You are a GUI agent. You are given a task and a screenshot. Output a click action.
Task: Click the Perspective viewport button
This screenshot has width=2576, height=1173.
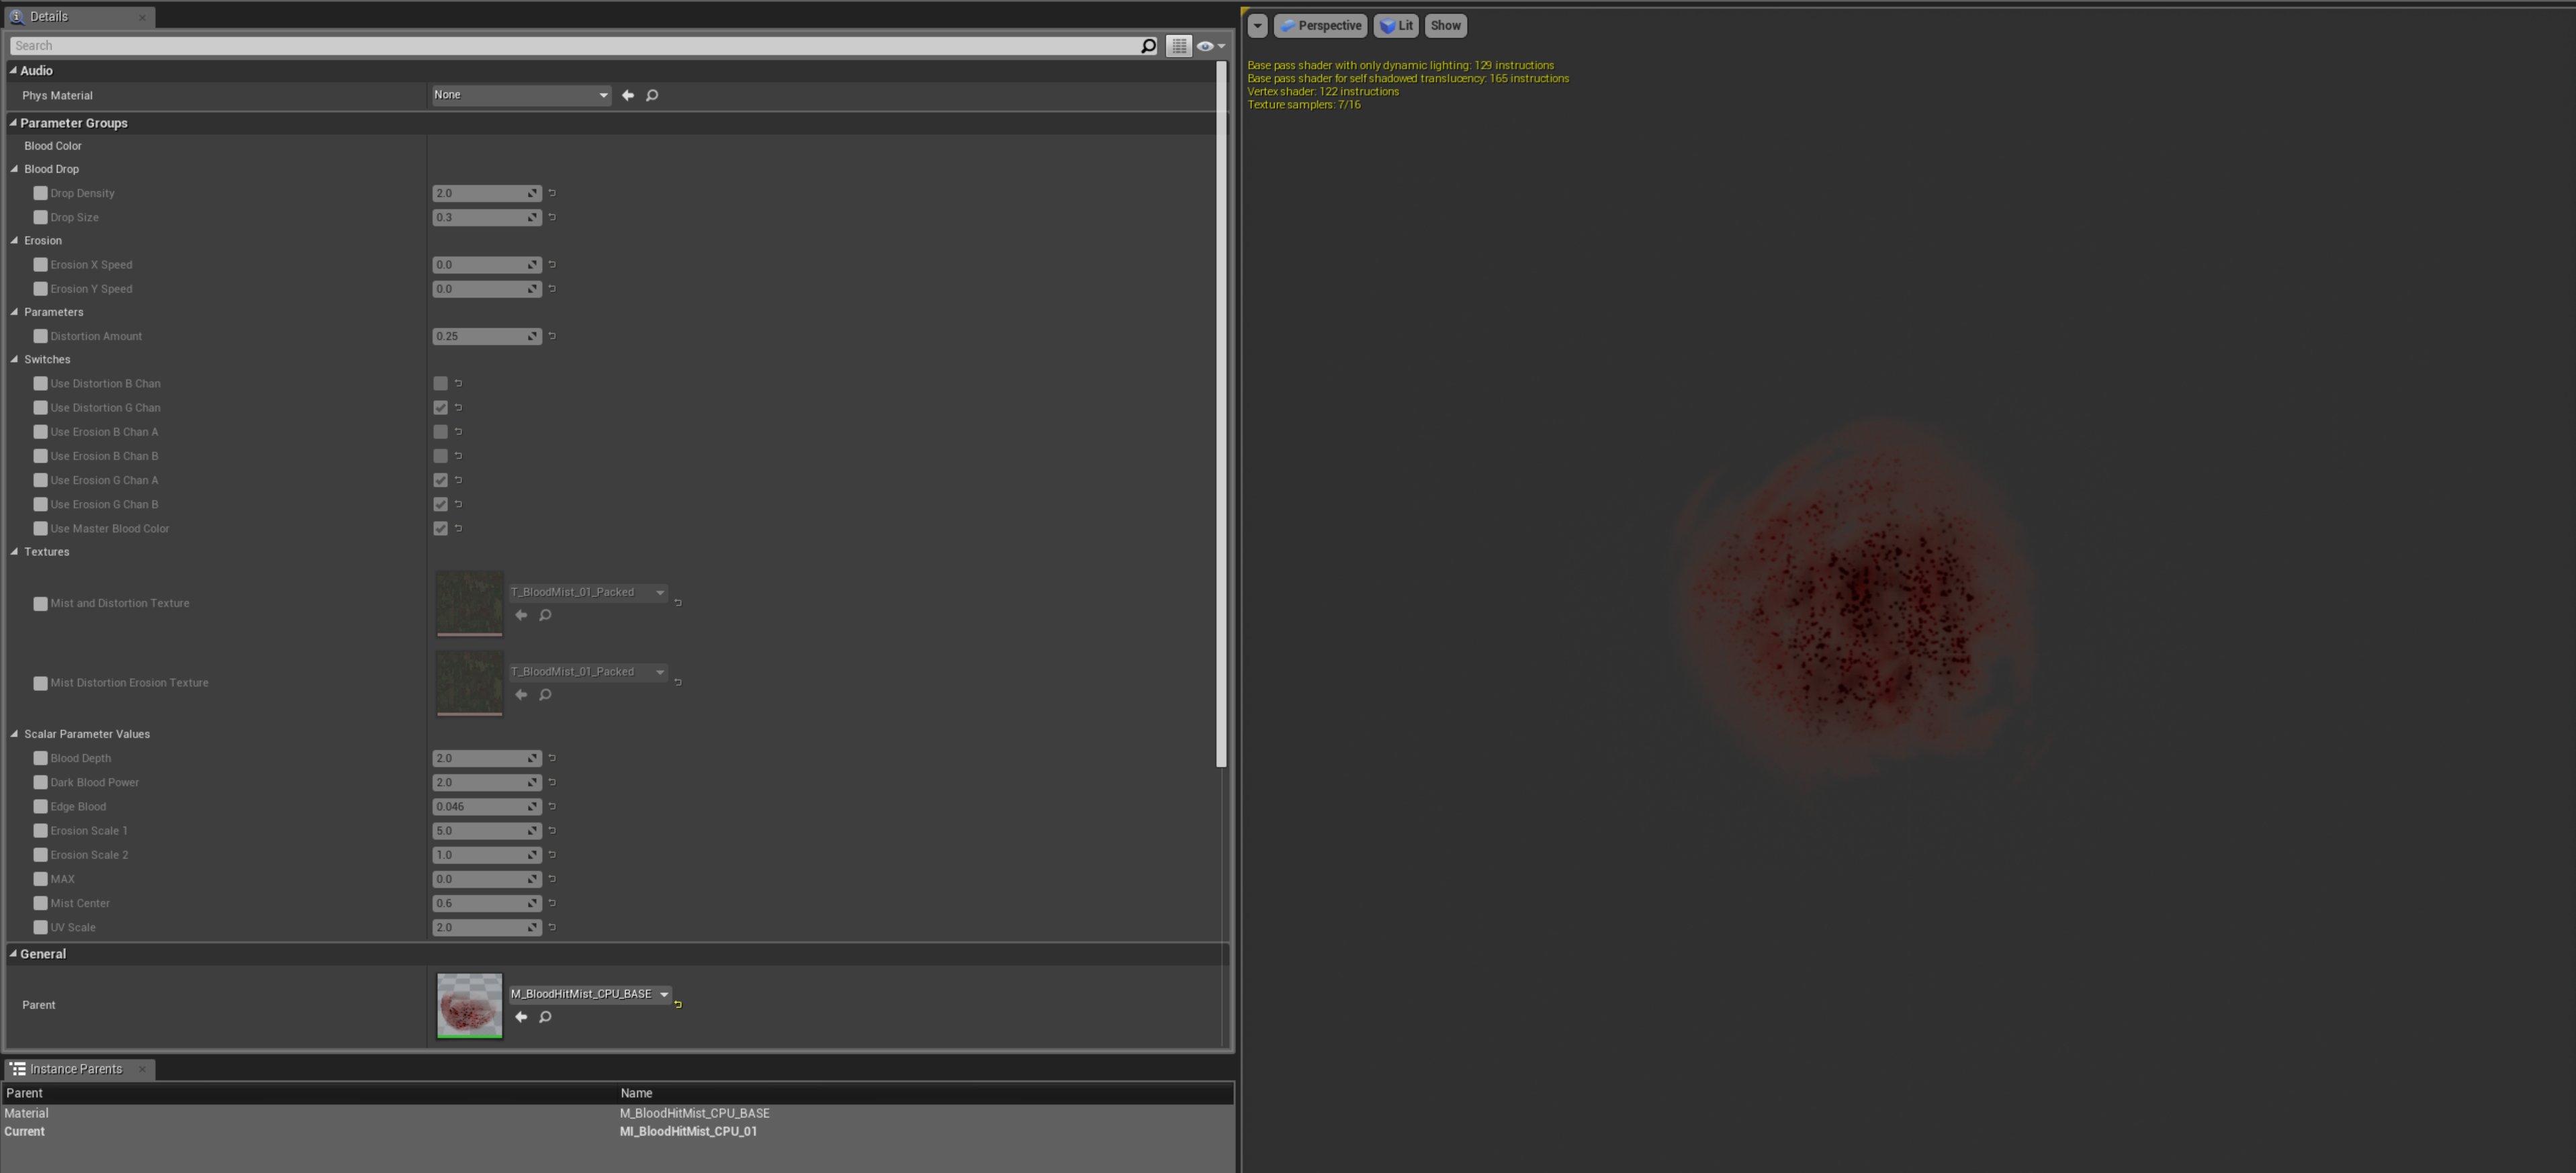(1321, 26)
